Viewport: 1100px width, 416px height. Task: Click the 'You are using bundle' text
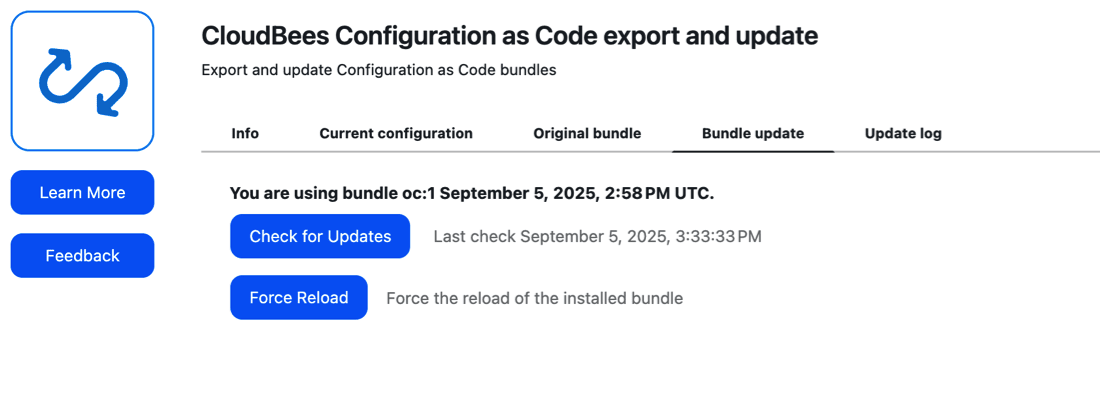coord(316,194)
